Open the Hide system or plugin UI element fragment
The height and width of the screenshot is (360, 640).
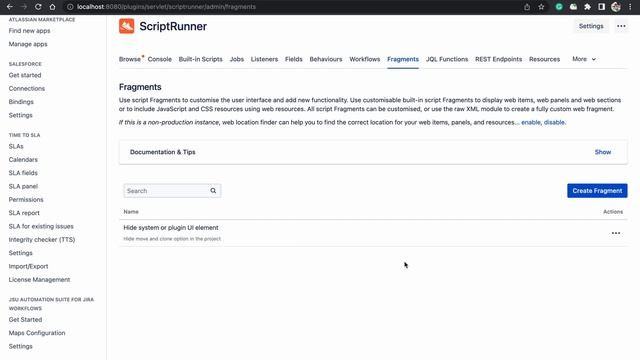pyautogui.click(x=171, y=228)
